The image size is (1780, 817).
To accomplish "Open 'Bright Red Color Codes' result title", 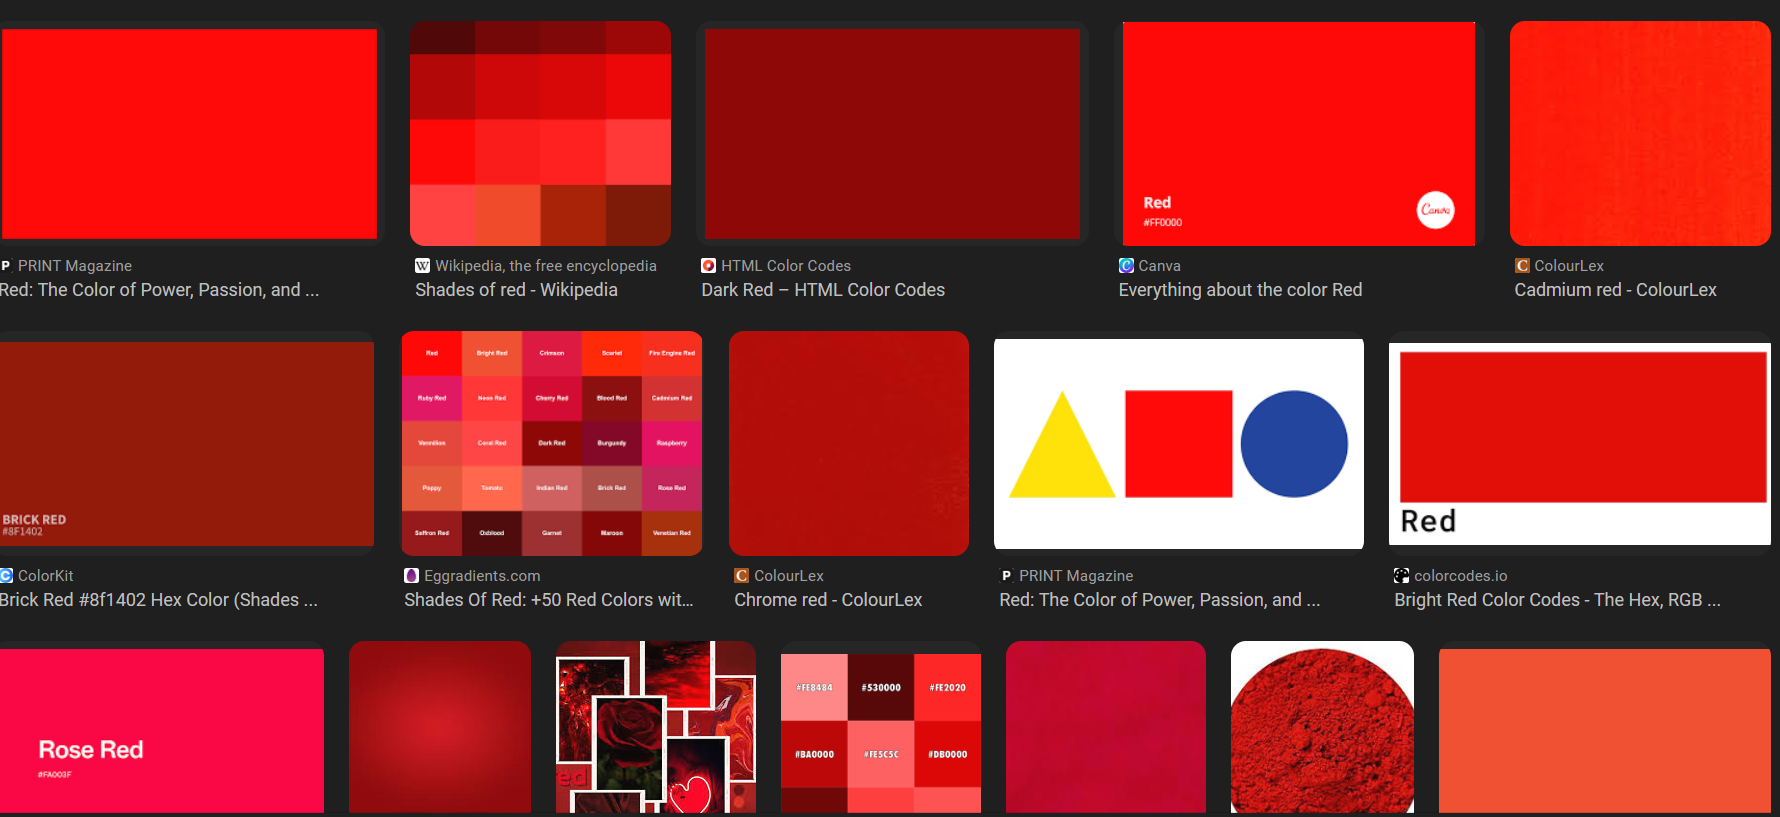I will coord(1557,600).
